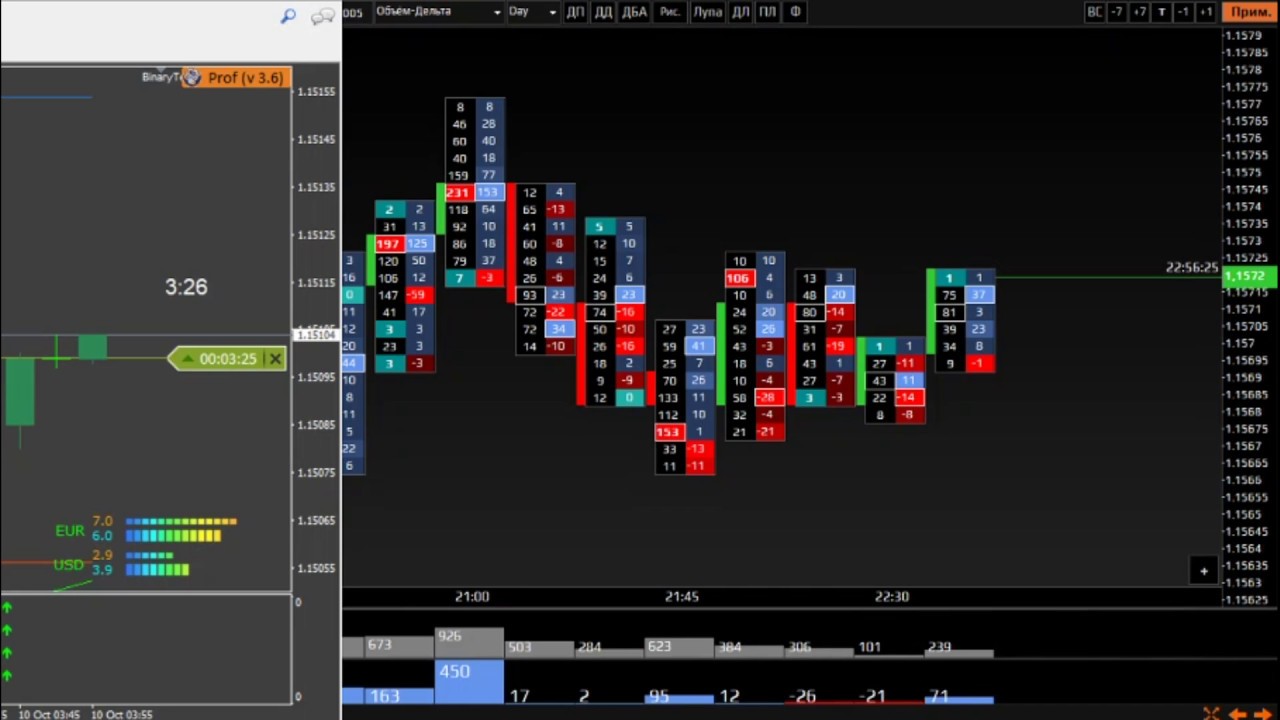Click the Прим. apply button
Viewport: 1280px width, 720px height.
(1251, 12)
